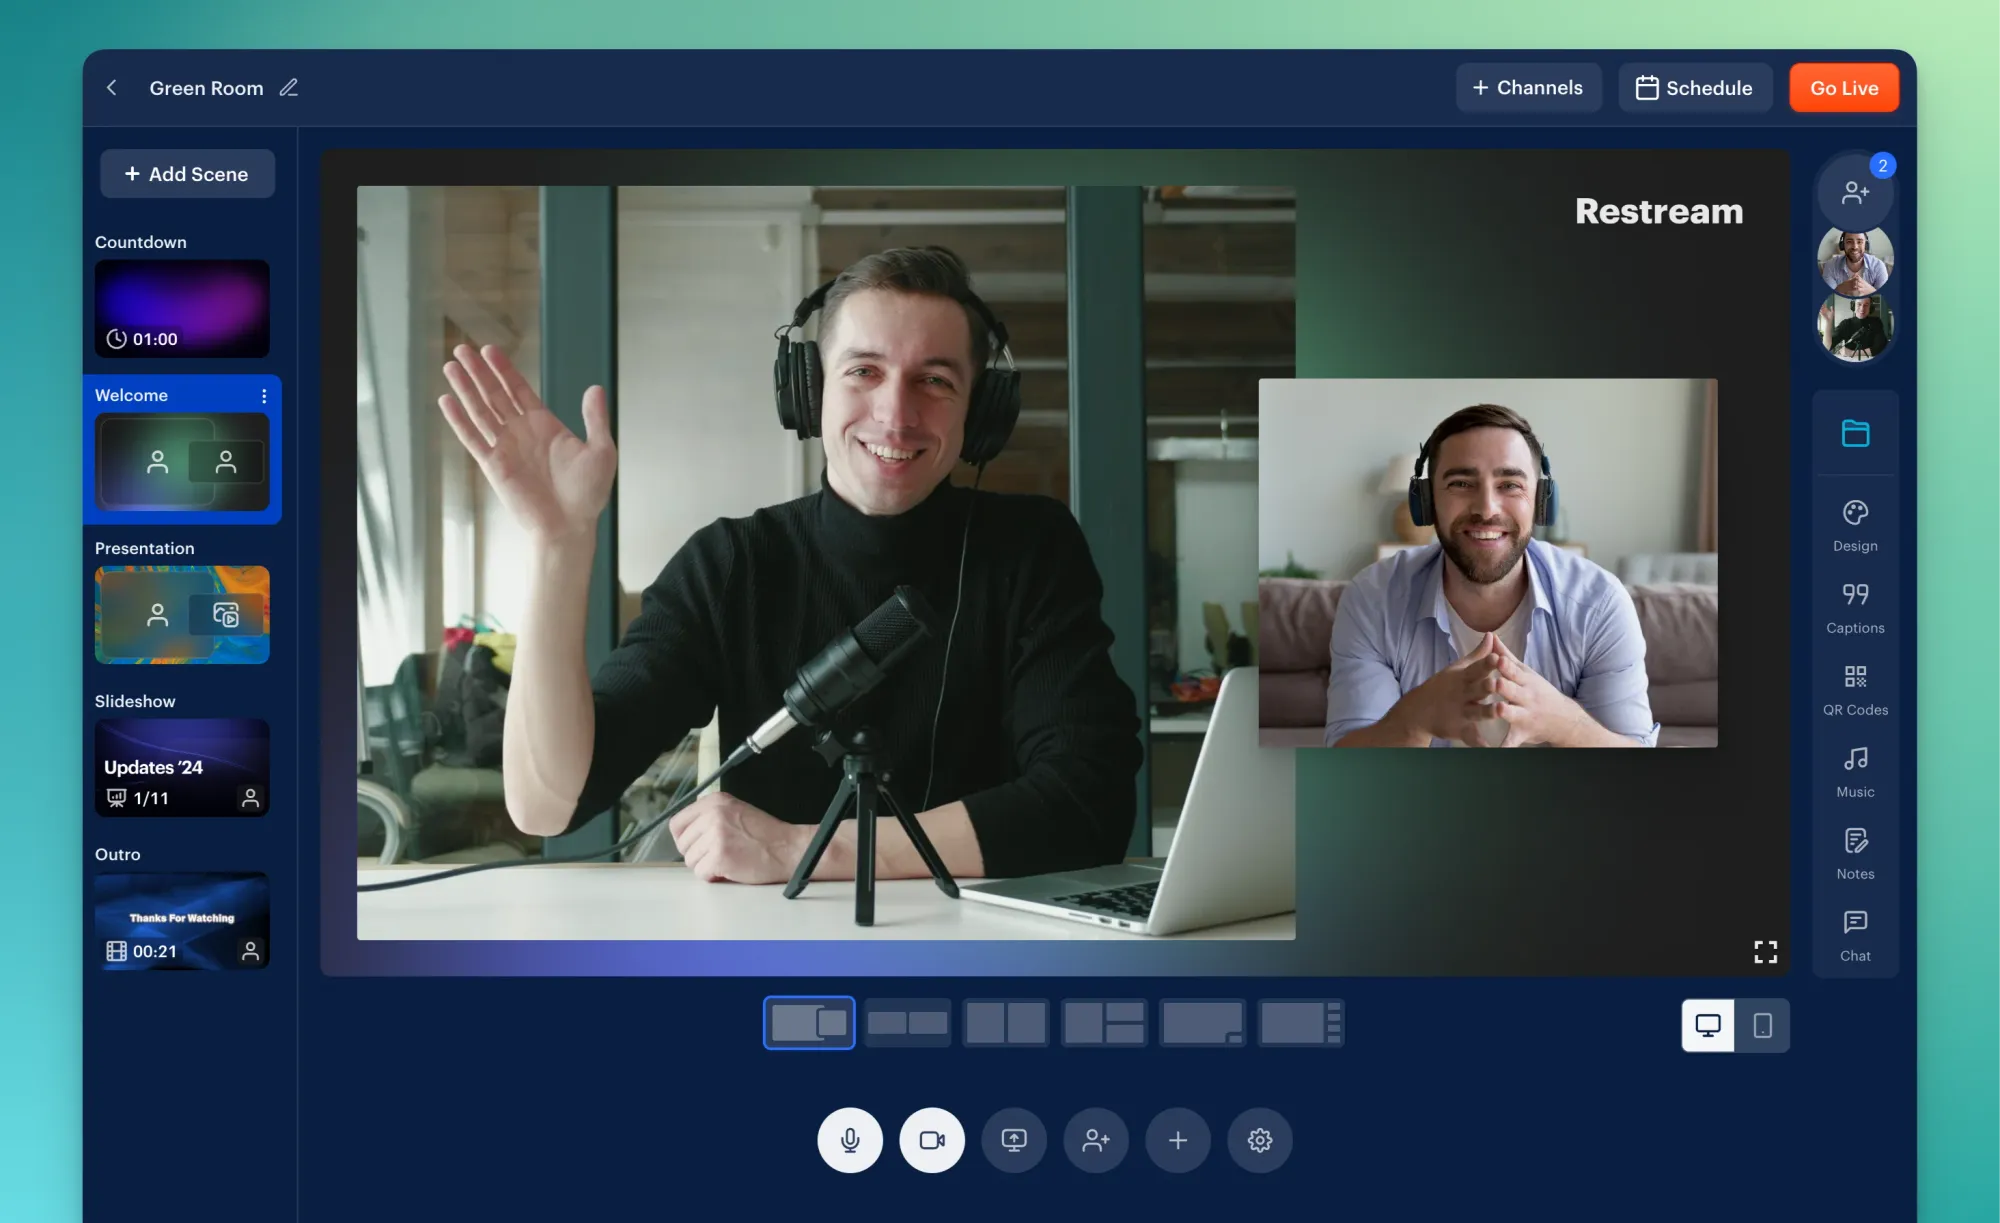This screenshot has width=2000, height=1223.
Task: Open the Design panel
Action: (x=1855, y=520)
